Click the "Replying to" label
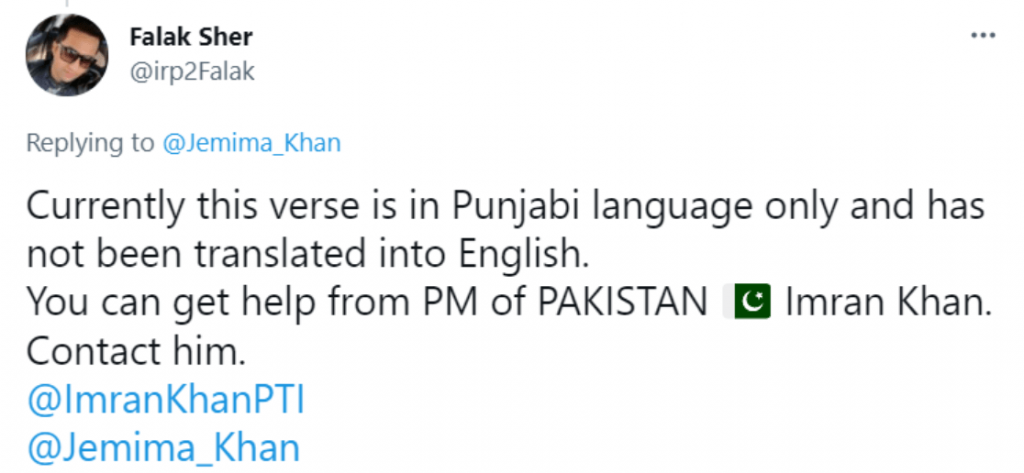This screenshot has width=1024, height=473. pyautogui.click(x=89, y=143)
